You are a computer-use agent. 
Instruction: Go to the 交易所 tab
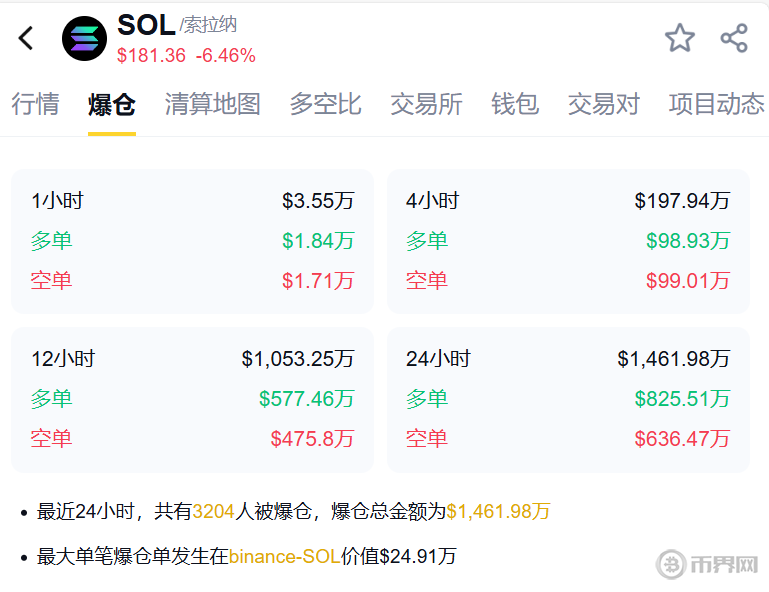click(x=426, y=104)
